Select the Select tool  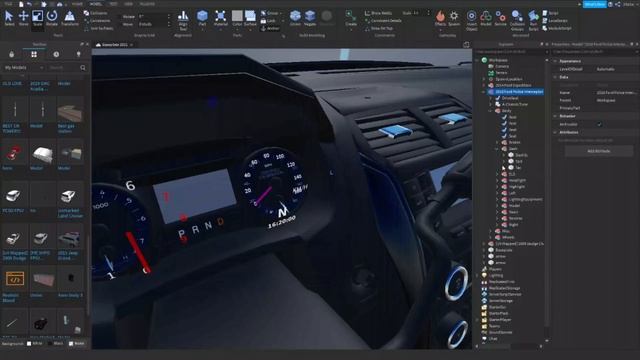coord(9,18)
